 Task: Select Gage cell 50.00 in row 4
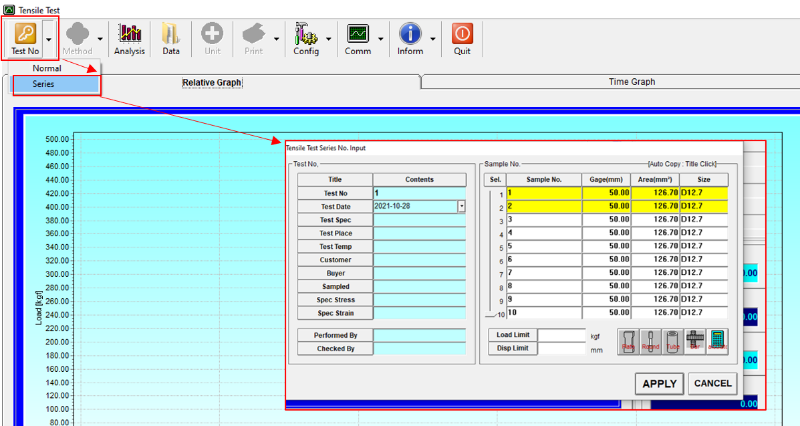point(606,233)
